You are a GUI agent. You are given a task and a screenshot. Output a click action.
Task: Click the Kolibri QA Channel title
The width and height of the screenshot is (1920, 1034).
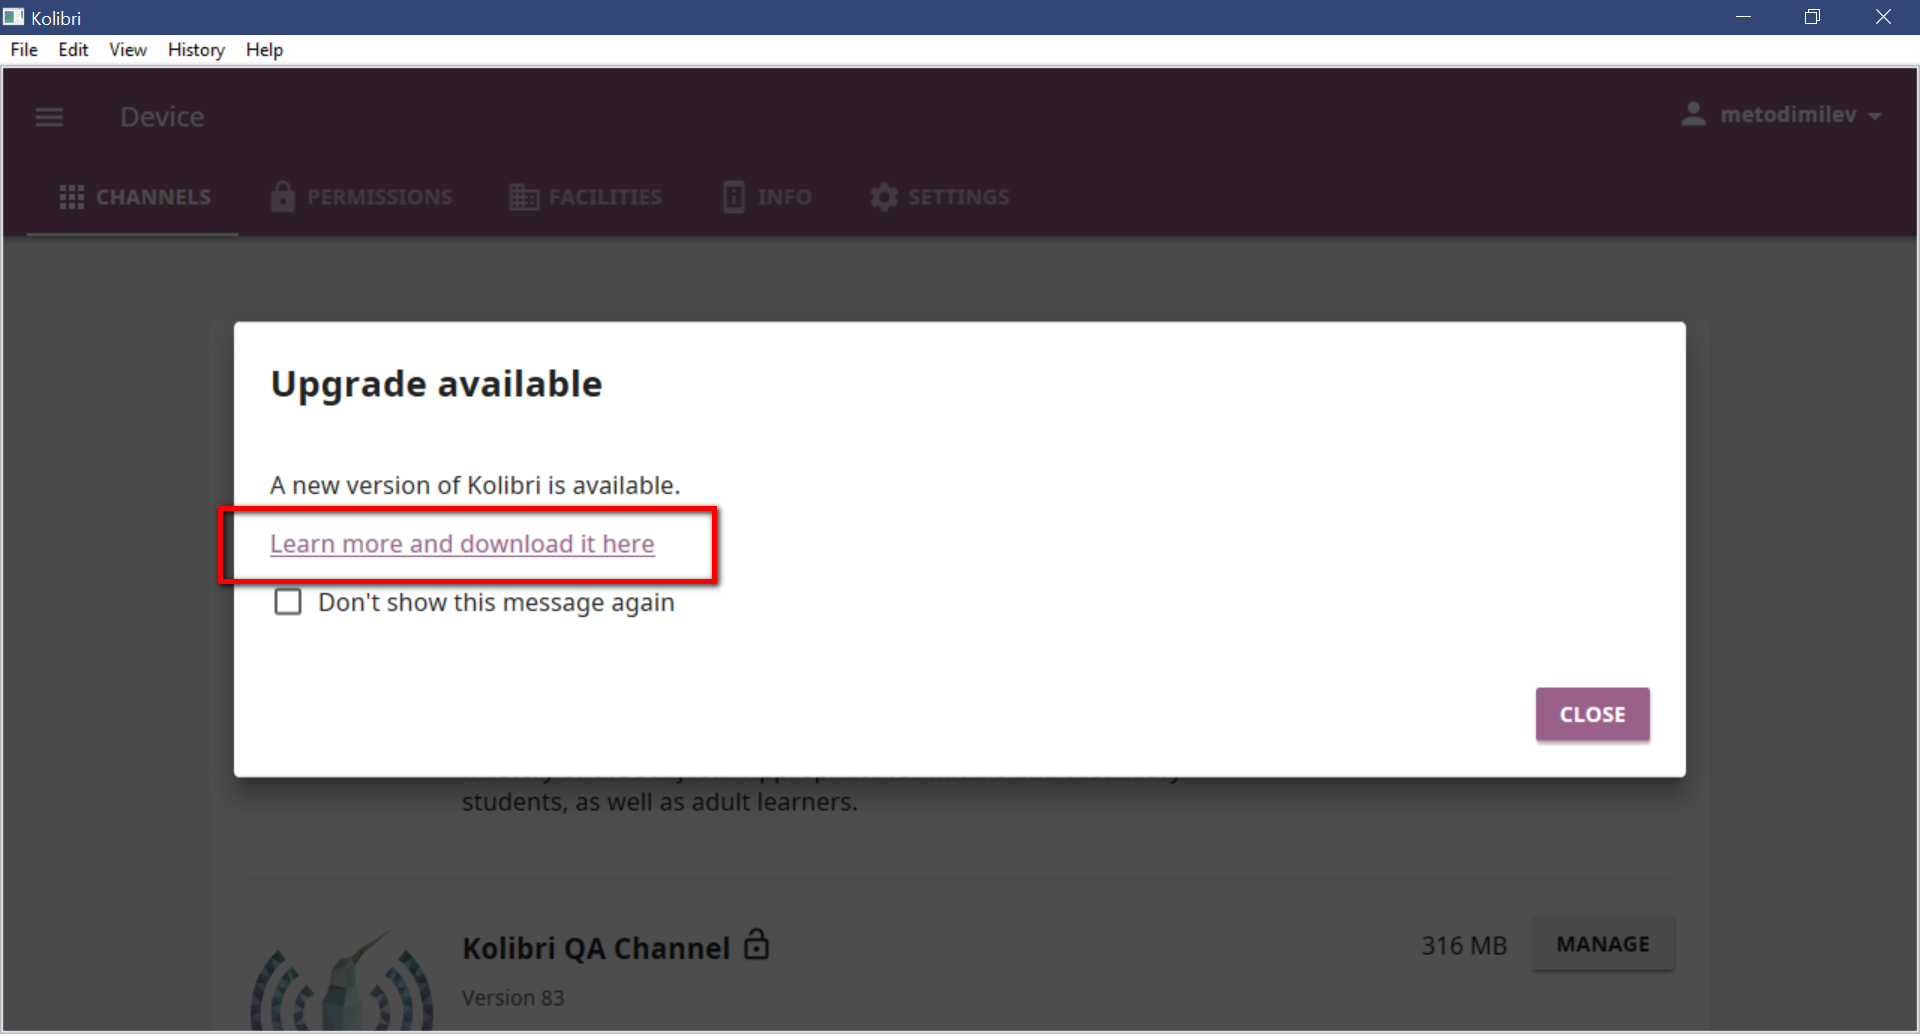point(596,948)
